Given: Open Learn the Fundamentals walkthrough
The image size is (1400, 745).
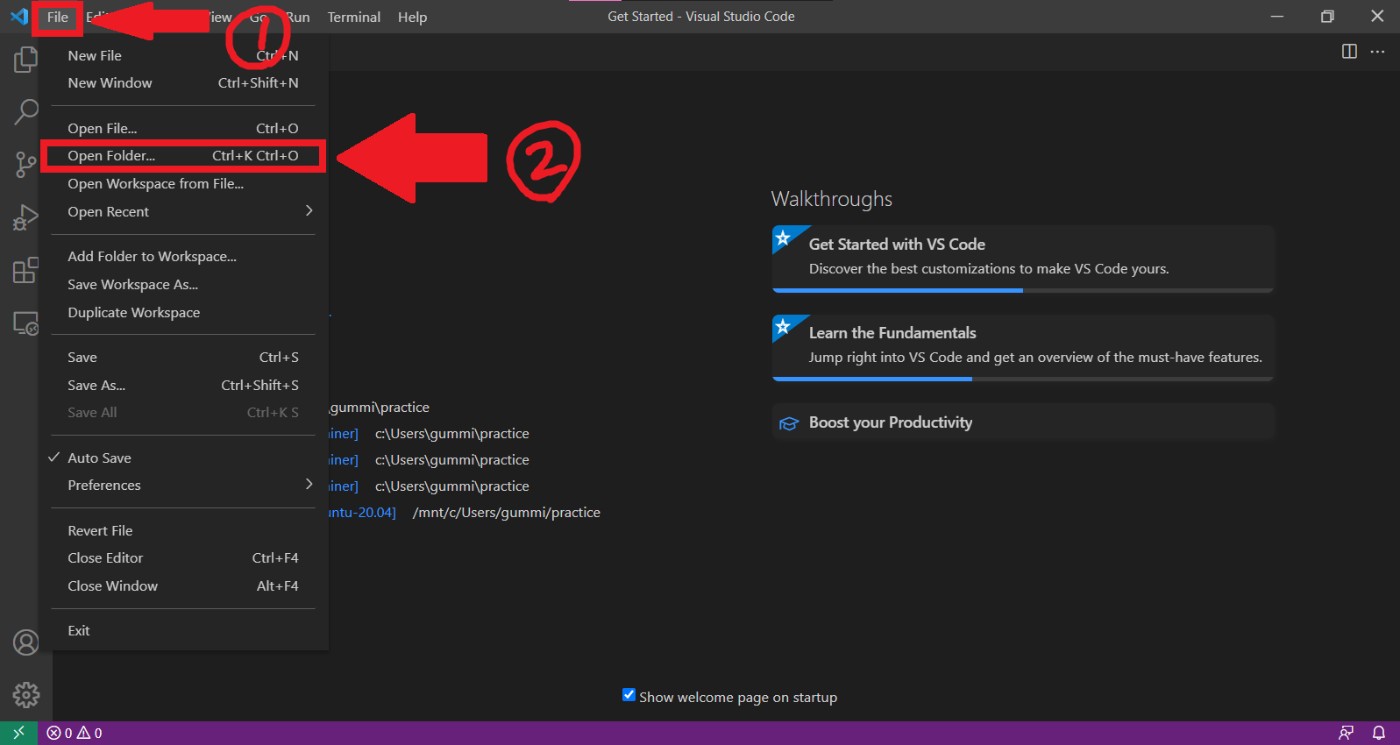Looking at the screenshot, I should (x=1023, y=347).
